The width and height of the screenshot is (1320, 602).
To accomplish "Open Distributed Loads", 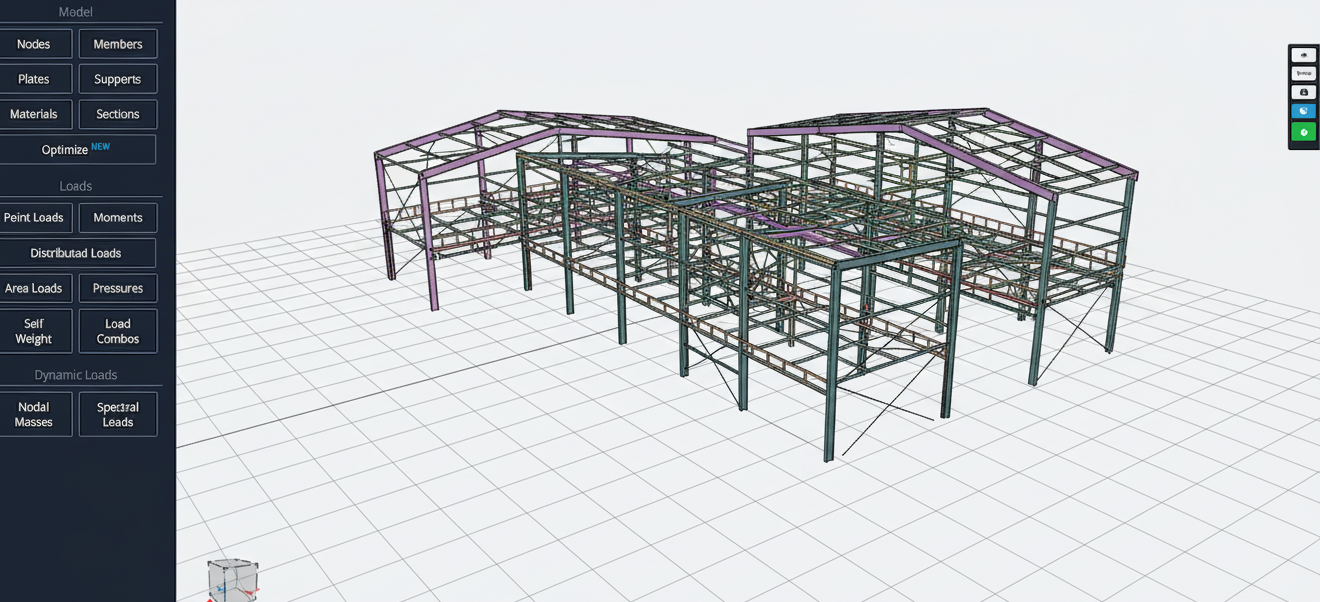I will [76, 253].
